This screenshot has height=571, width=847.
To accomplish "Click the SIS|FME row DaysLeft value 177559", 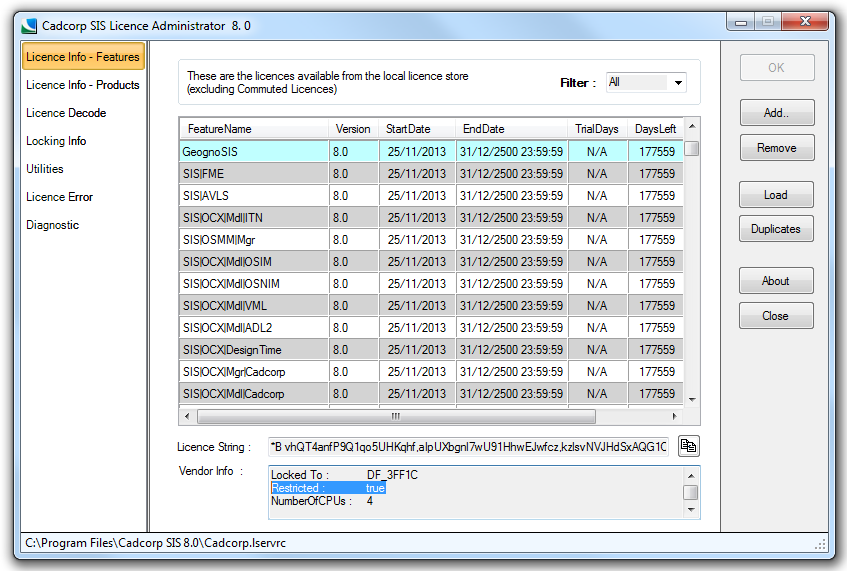I will [657, 174].
